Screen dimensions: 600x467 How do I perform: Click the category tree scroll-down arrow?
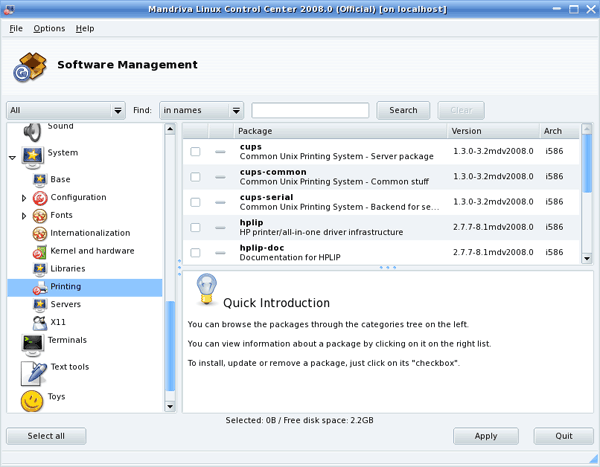click(x=170, y=406)
